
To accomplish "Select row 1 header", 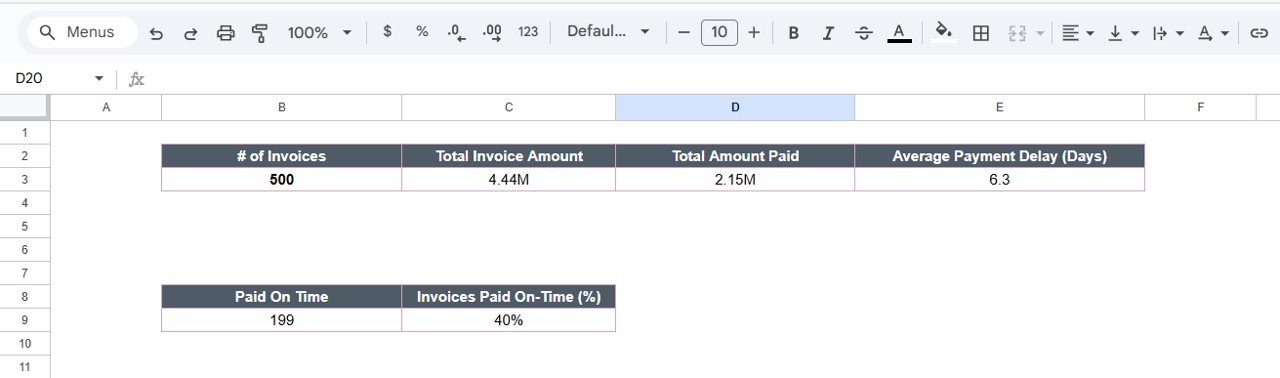I will [x=25, y=133].
